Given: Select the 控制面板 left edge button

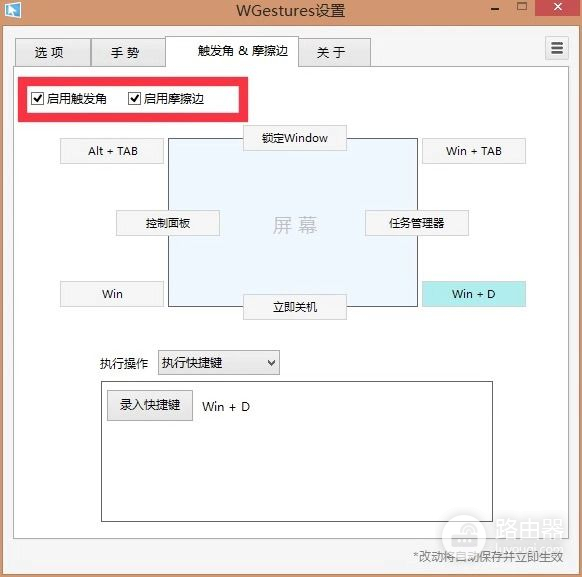Looking at the screenshot, I should coord(168,223).
